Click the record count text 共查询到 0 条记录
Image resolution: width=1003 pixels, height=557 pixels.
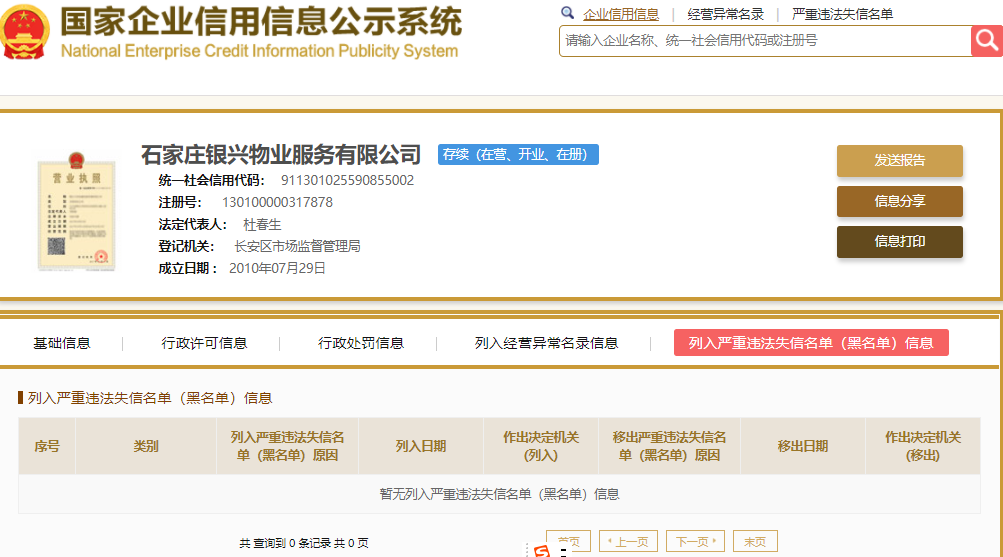coord(285,543)
